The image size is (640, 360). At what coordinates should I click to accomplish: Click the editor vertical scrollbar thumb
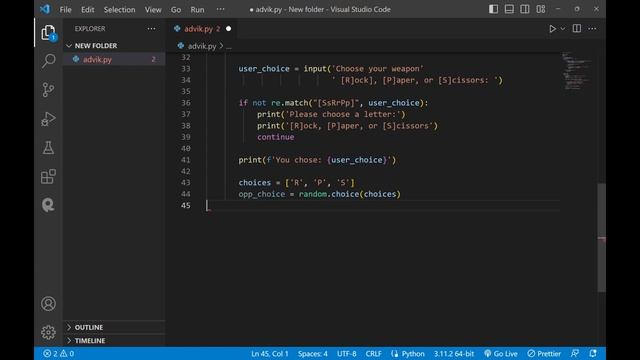(x=602, y=238)
